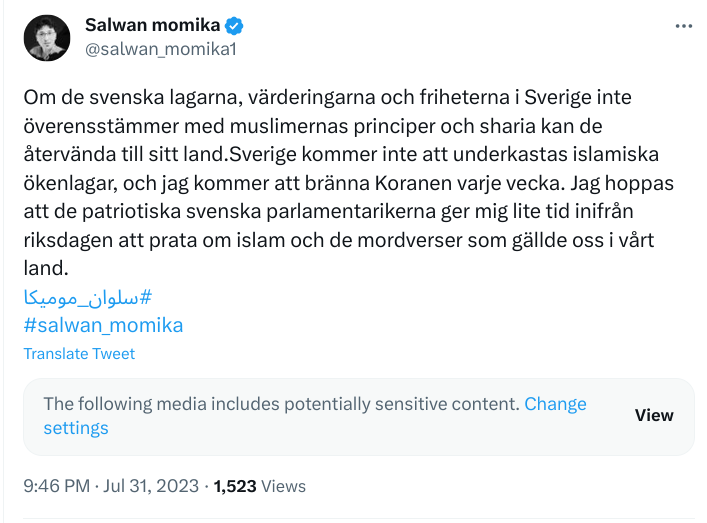Click the Jul 31, 2023 date
The width and height of the screenshot is (707, 523).
[152, 486]
